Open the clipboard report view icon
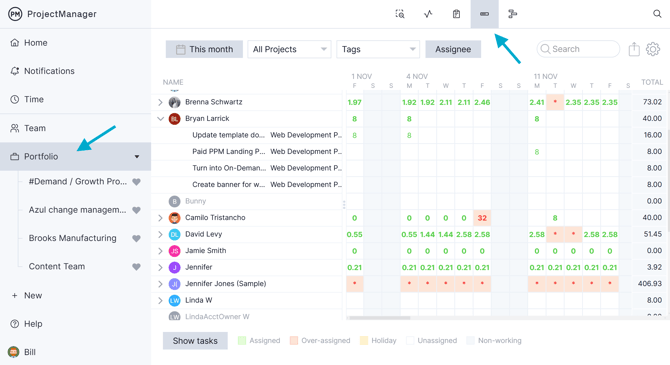The image size is (670, 365). tap(456, 14)
